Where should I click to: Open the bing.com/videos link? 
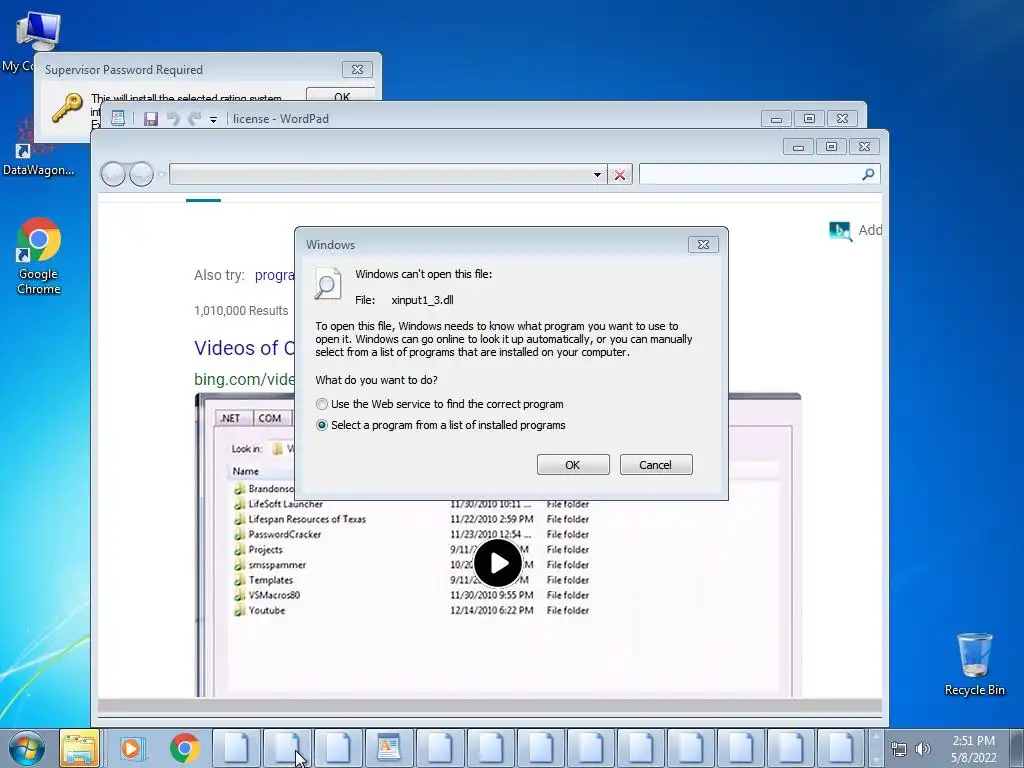pyautogui.click(x=244, y=379)
